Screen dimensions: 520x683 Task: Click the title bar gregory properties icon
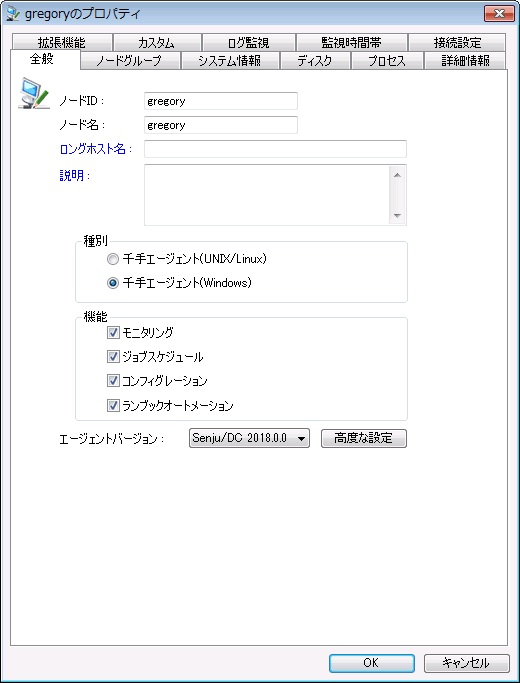[x=13, y=14]
